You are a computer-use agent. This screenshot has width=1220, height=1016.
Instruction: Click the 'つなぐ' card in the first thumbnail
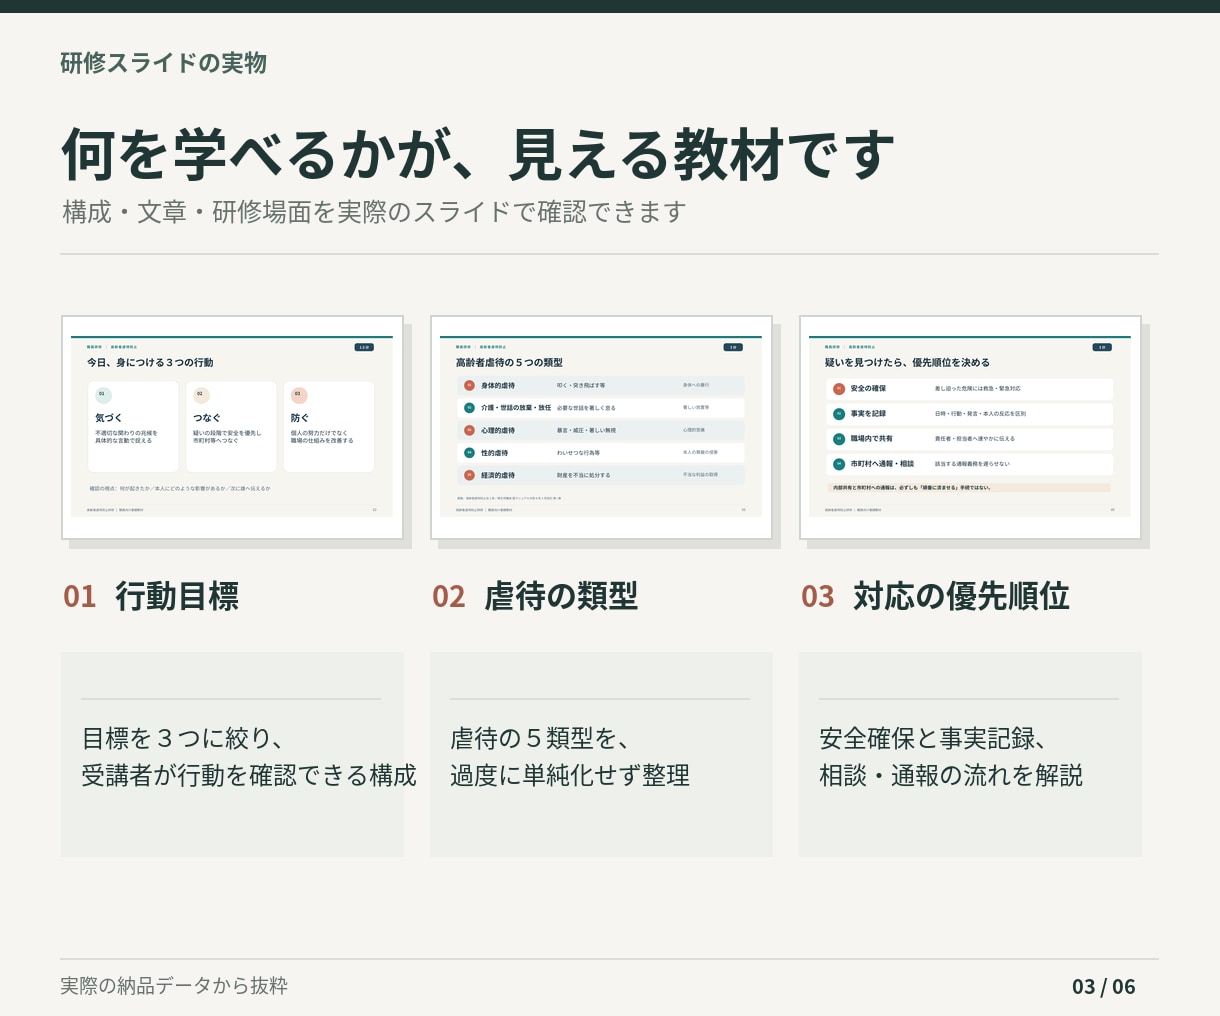coord(231,427)
